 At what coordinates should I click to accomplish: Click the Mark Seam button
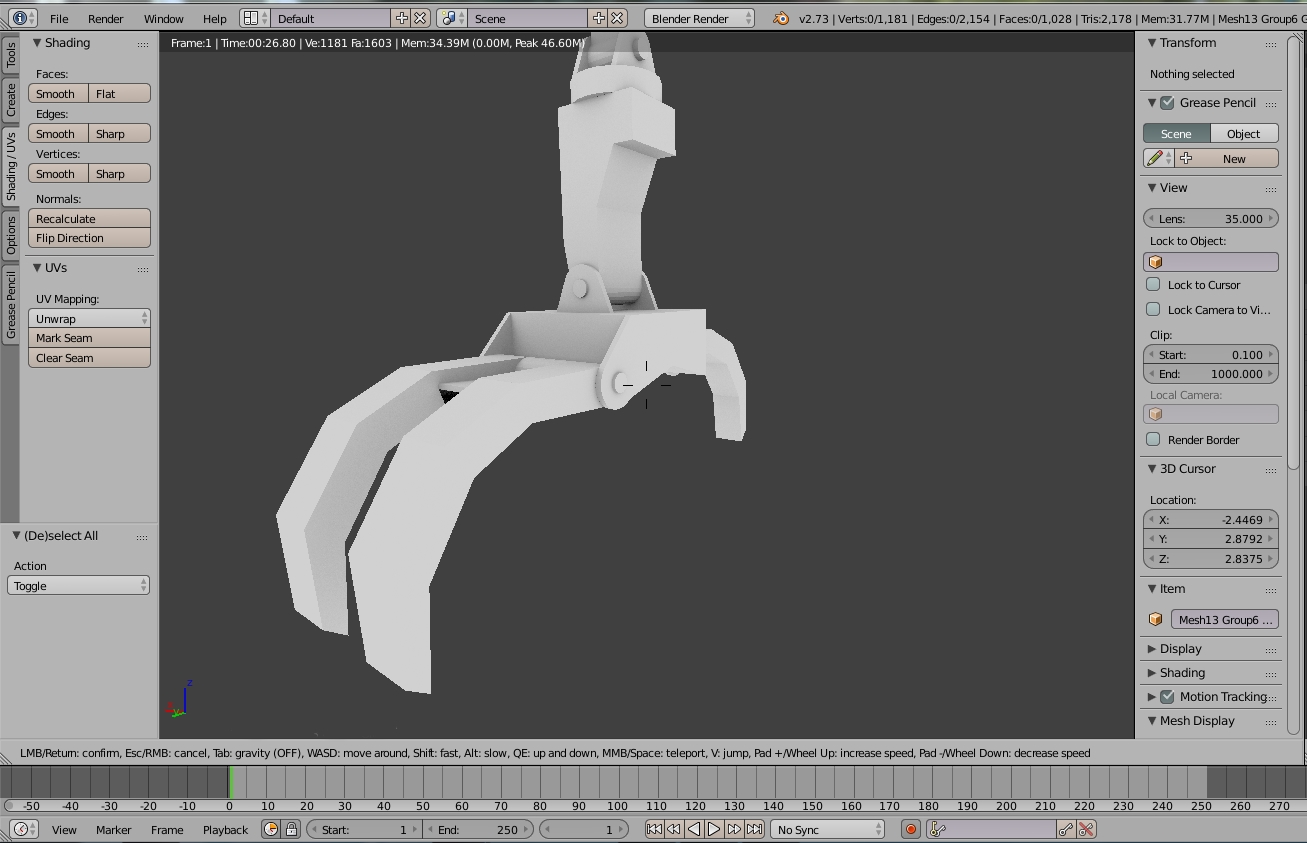click(x=90, y=338)
